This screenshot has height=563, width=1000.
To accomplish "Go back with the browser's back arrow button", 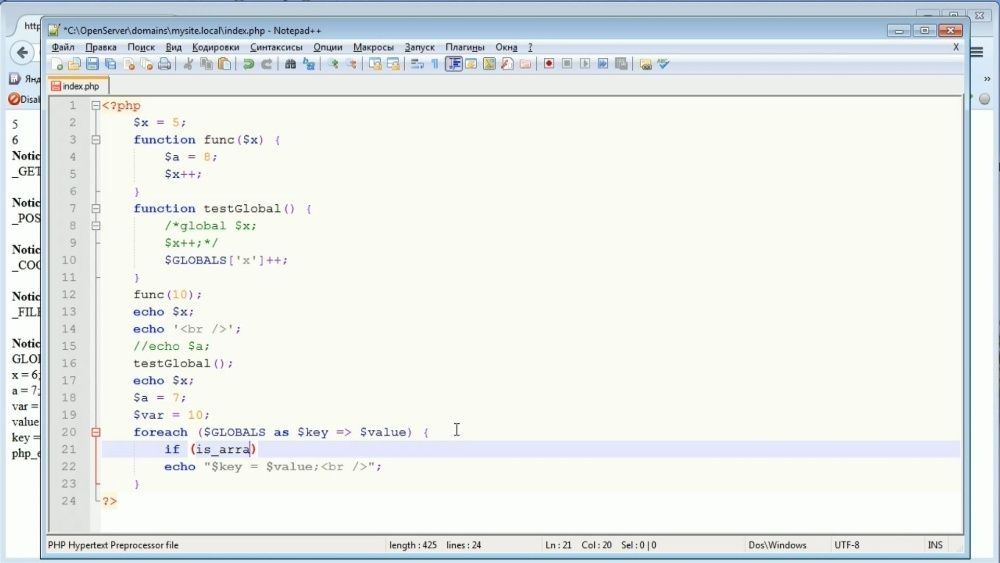I will 23,52.
